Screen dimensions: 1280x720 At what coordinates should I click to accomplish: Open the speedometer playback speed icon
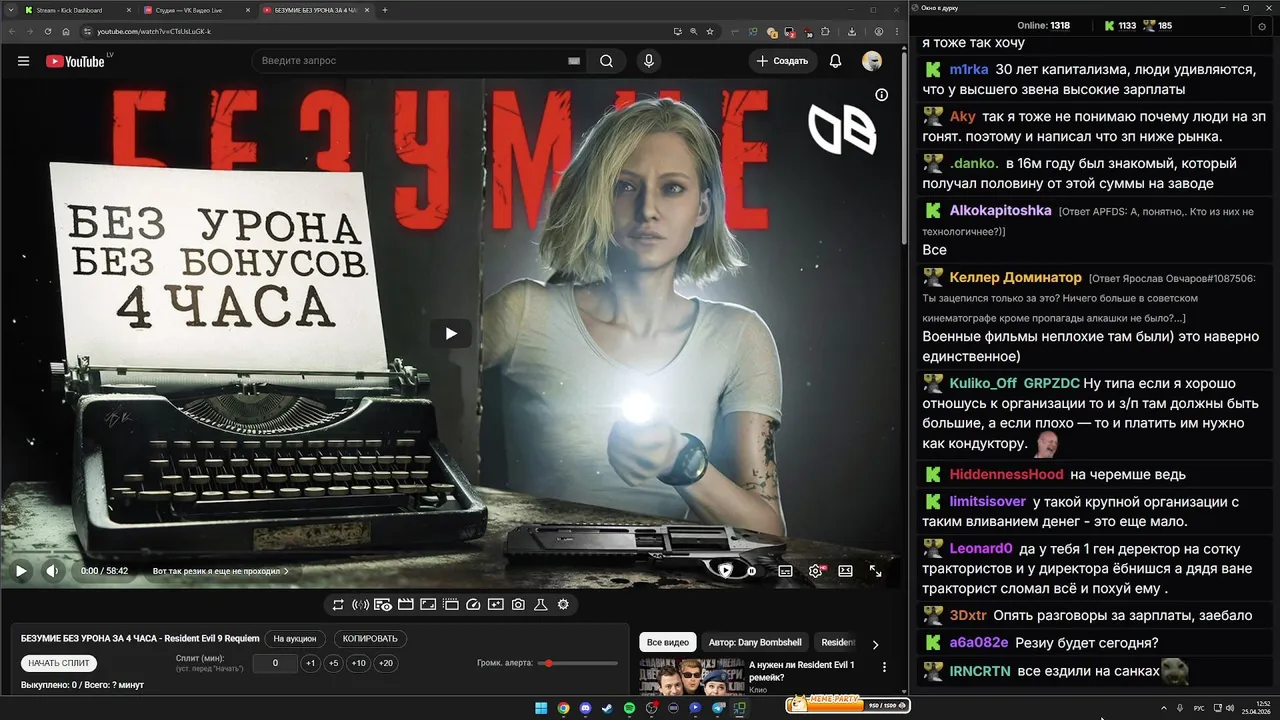pos(473,604)
